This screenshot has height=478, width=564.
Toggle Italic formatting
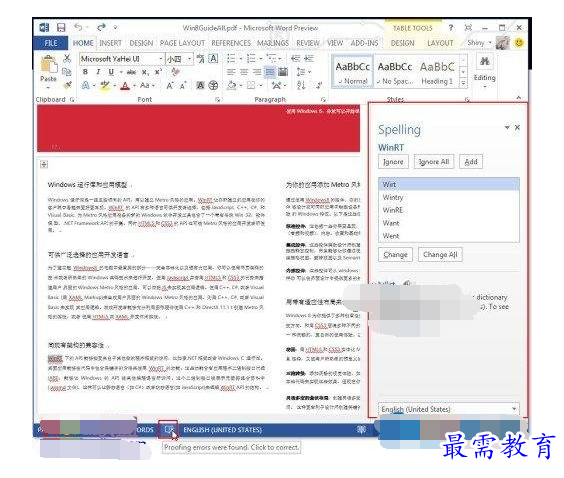pos(98,72)
